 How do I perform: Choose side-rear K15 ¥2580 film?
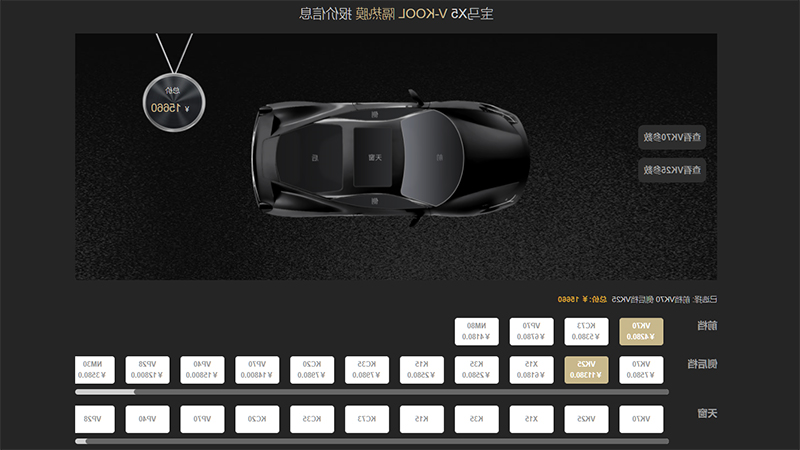(421, 370)
